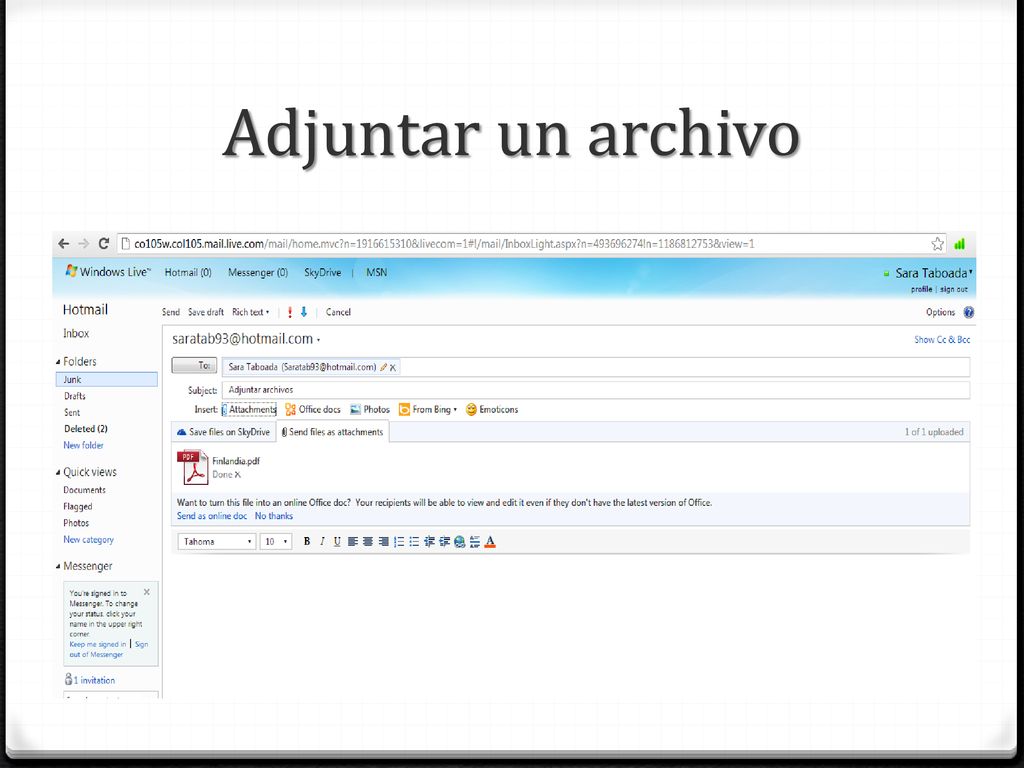
Task: Click the Finlandia.pdf file icon
Action: click(193, 467)
